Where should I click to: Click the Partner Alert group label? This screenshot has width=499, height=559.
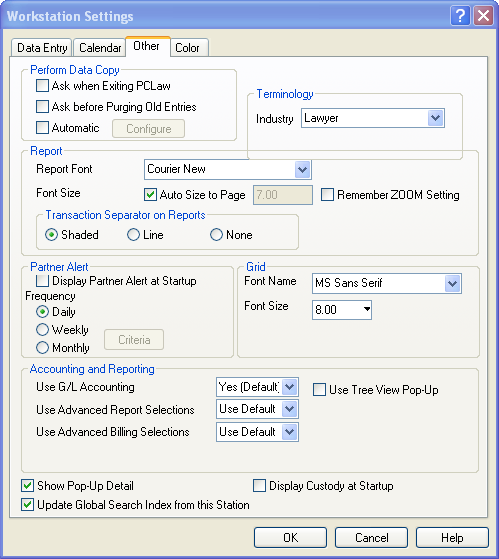tap(59, 267)
